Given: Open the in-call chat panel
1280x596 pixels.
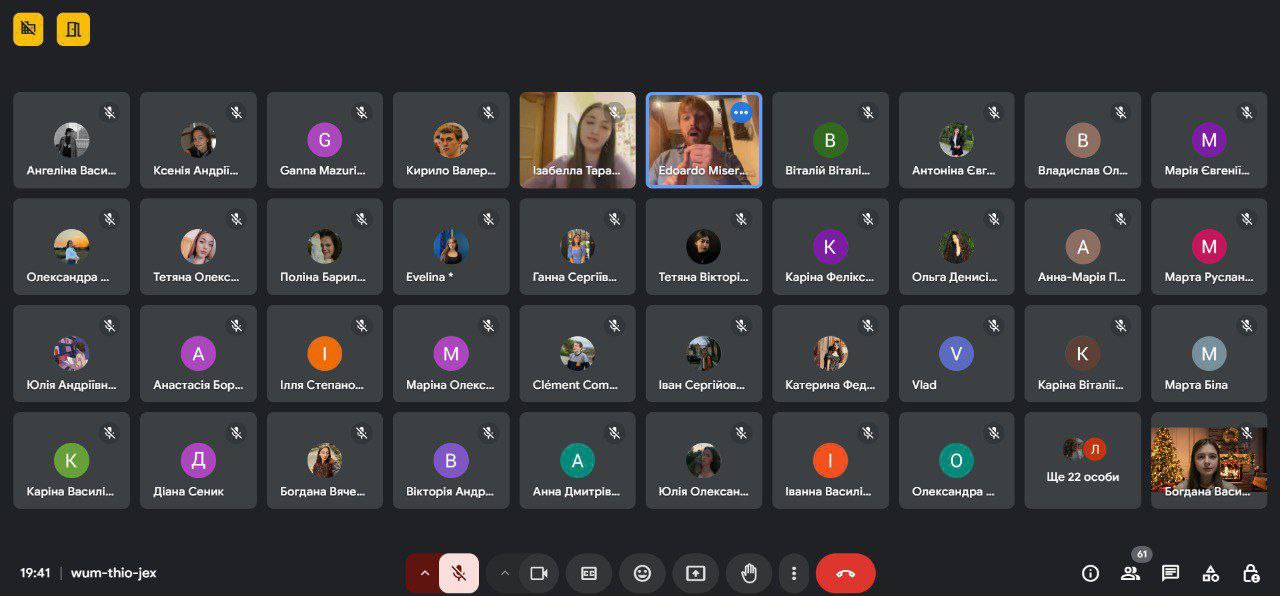Looking at the screenshot, I should pyautogui.click(x=1170, y=573).
